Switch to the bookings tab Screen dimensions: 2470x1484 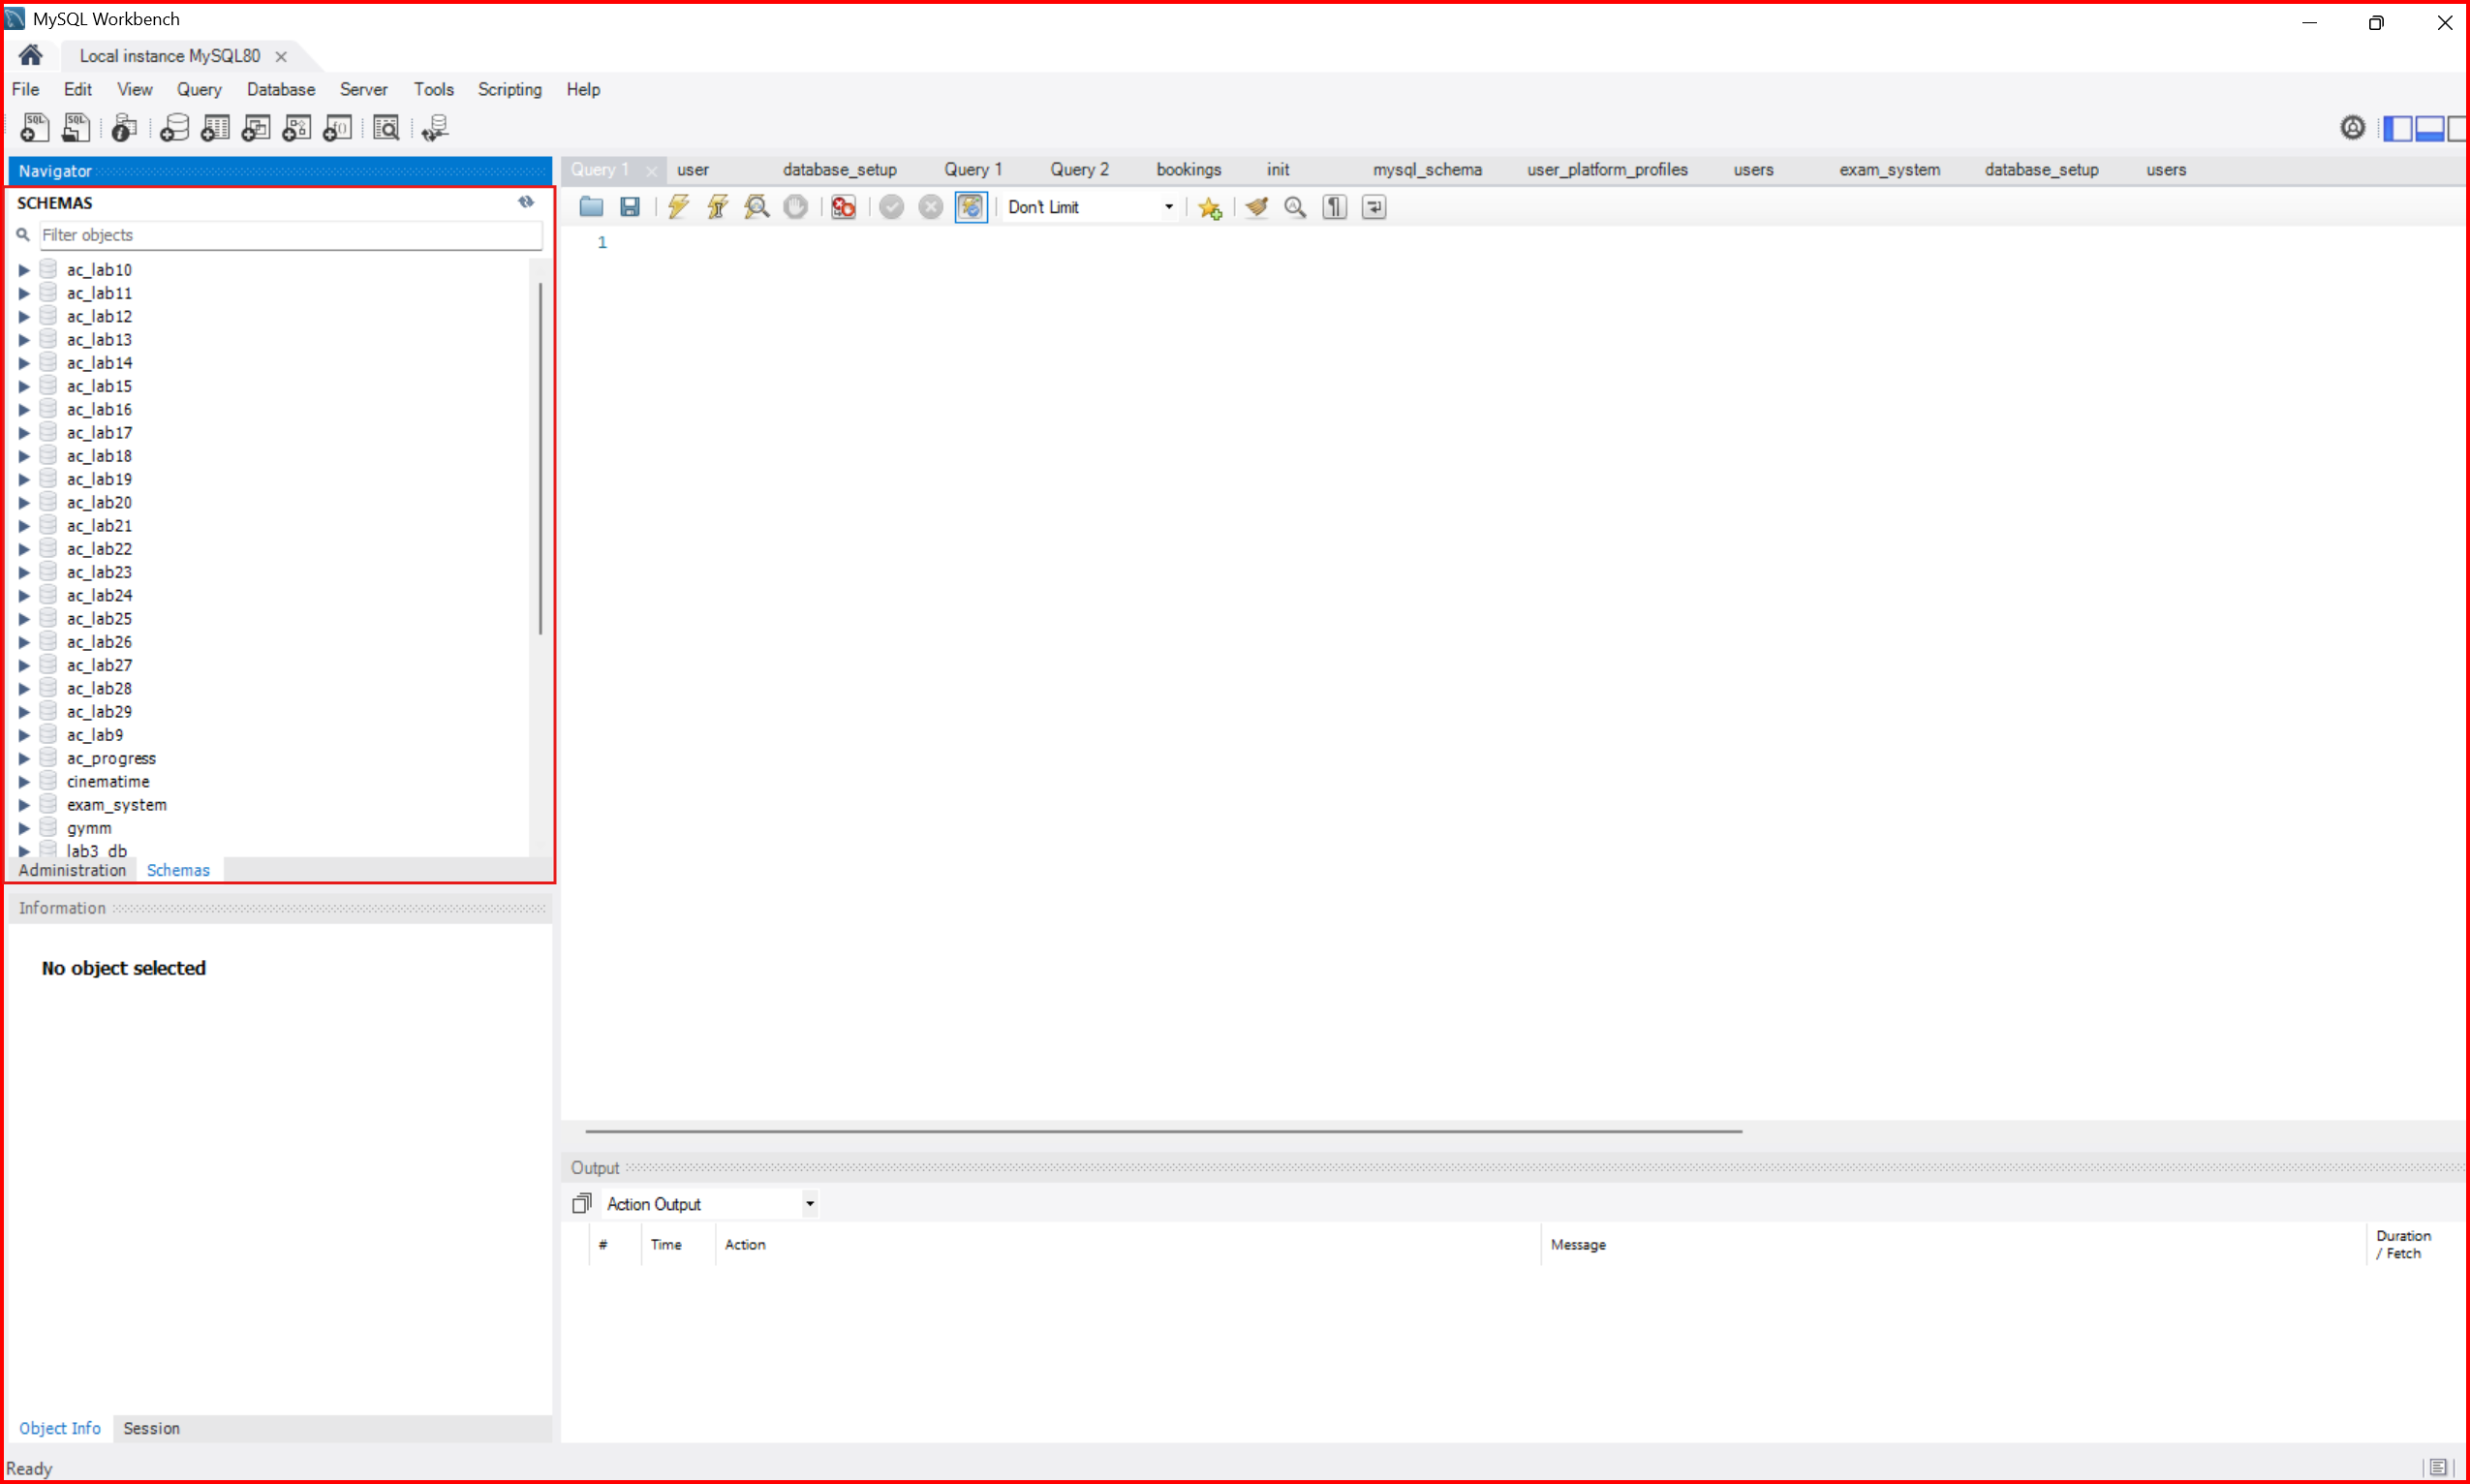click(x=1188, y=169)
